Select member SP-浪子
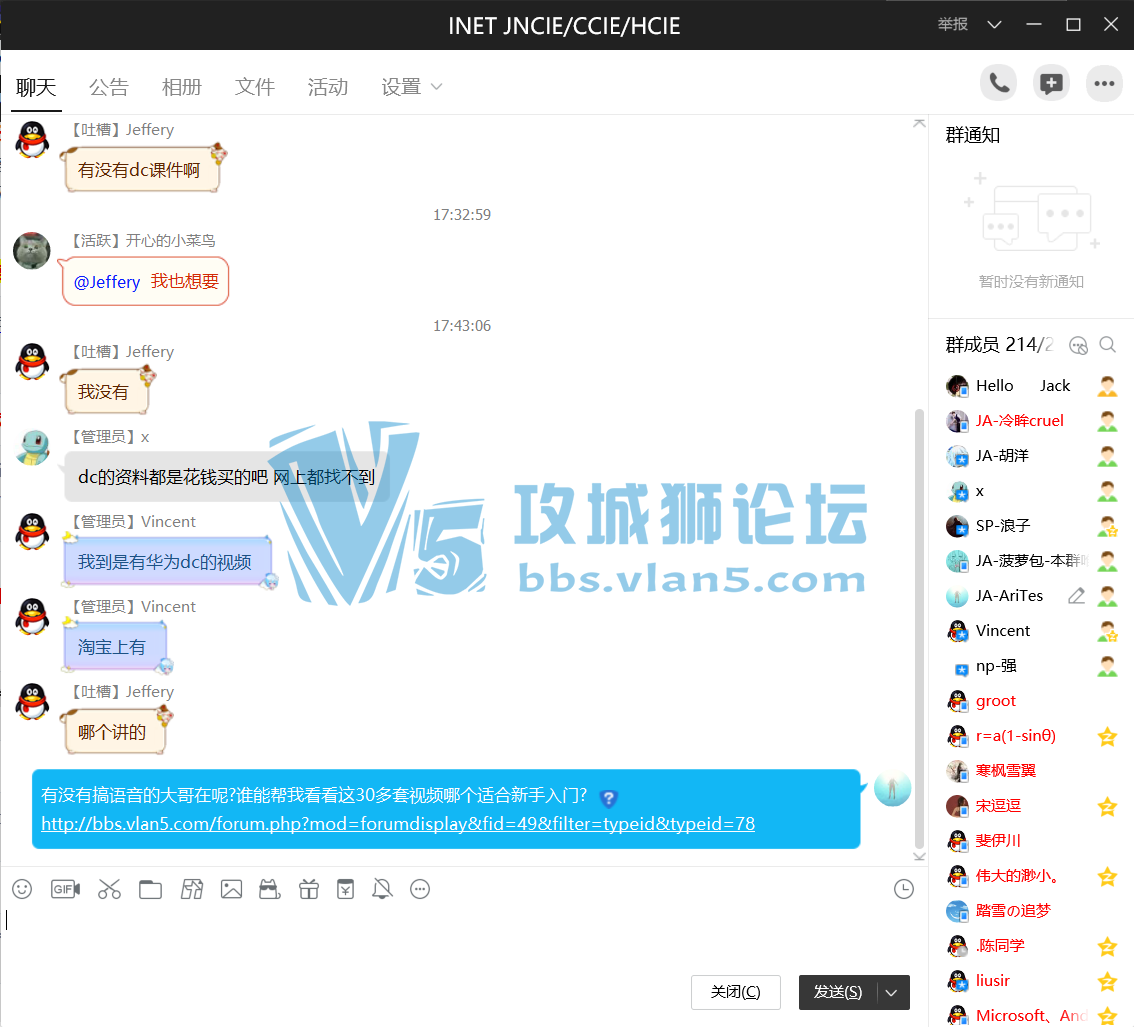Viewport: 1134px width, 1027px height. pyautogui.click(x=1031, y=526)
